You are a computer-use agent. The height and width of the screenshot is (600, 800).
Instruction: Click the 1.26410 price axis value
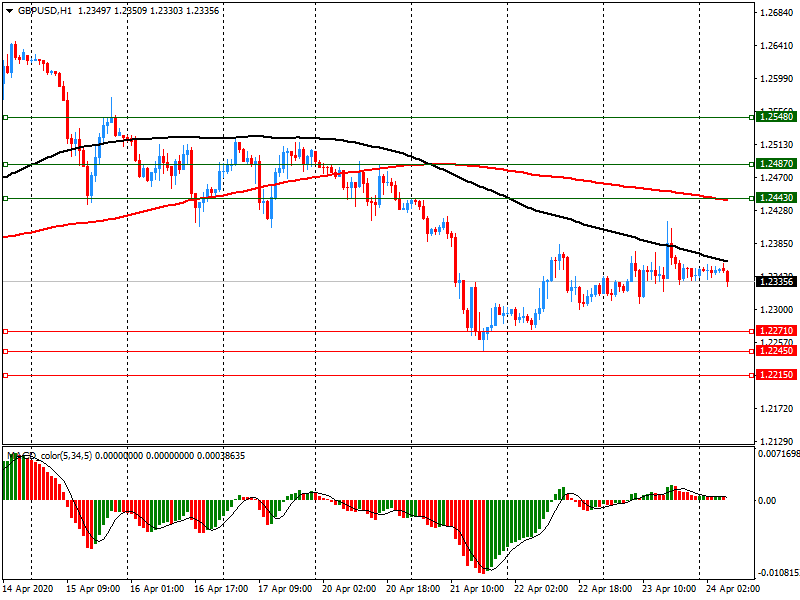[x=777, y=46]
